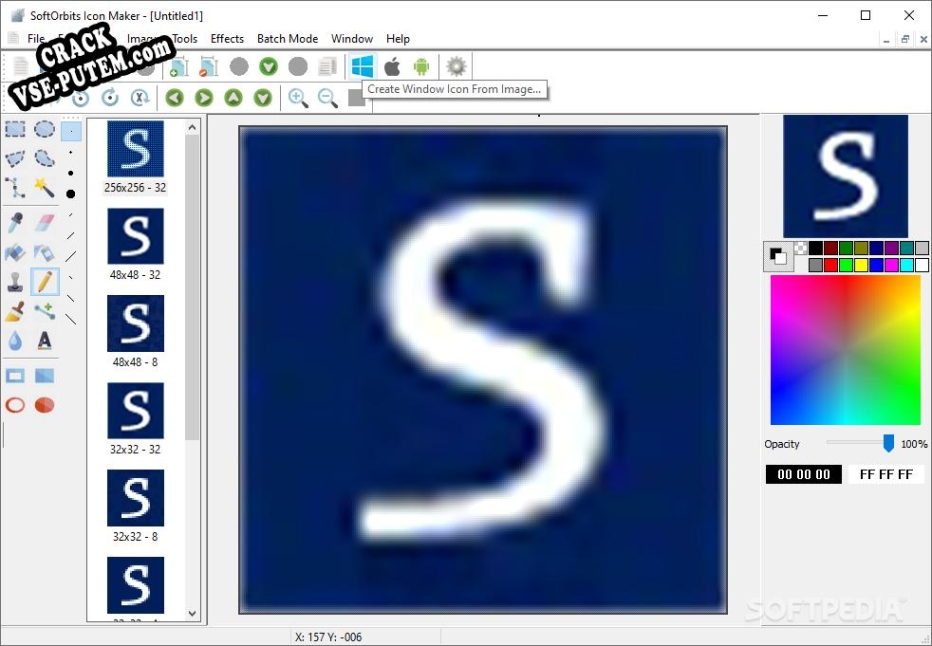Click the Android icon creation button
The width and height of the screenshot is (932, 646).
421,67
